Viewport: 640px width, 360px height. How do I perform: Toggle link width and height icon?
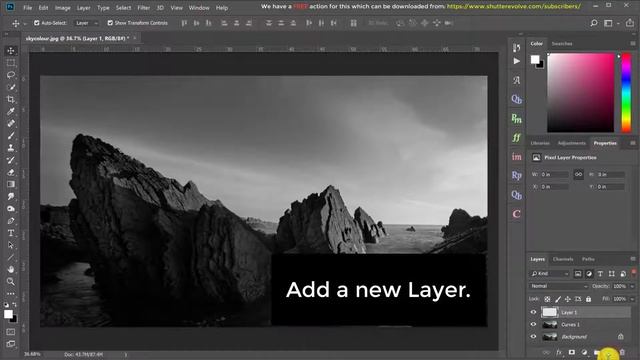[x=578, y=174]
